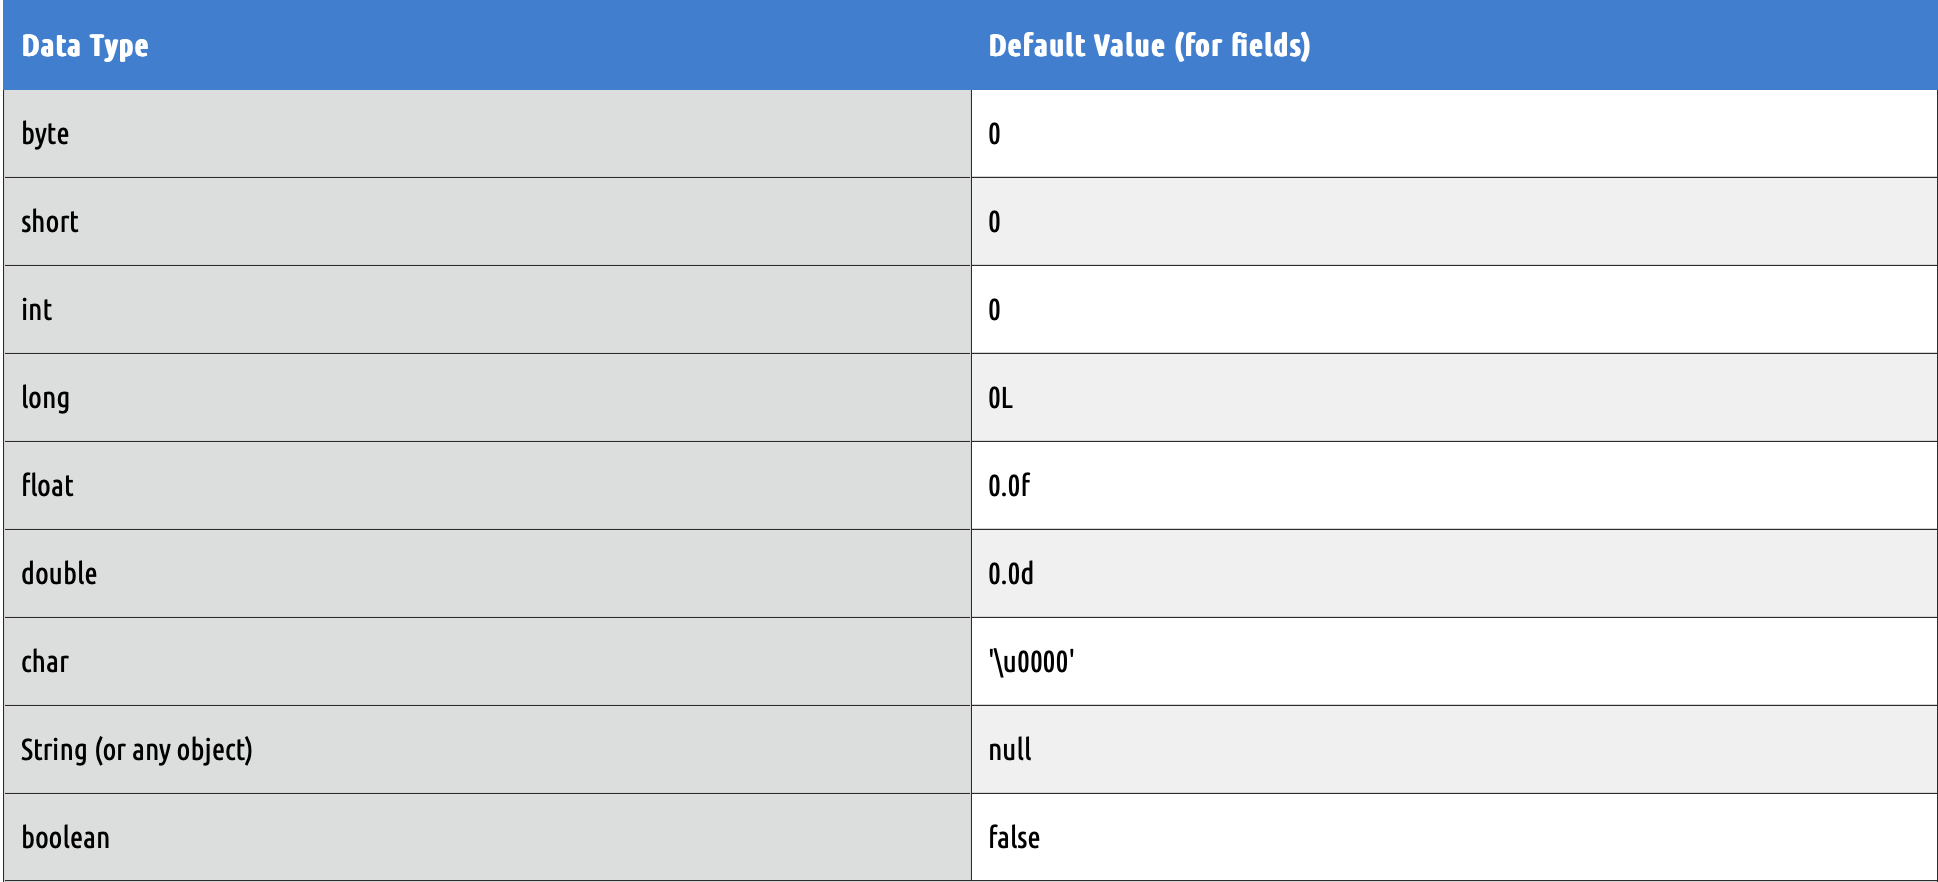Click the 0 default value for int
Image resolution: width=1938 pixels, height=882 pixels.
pyautogui.click(x=1454, y=310)
